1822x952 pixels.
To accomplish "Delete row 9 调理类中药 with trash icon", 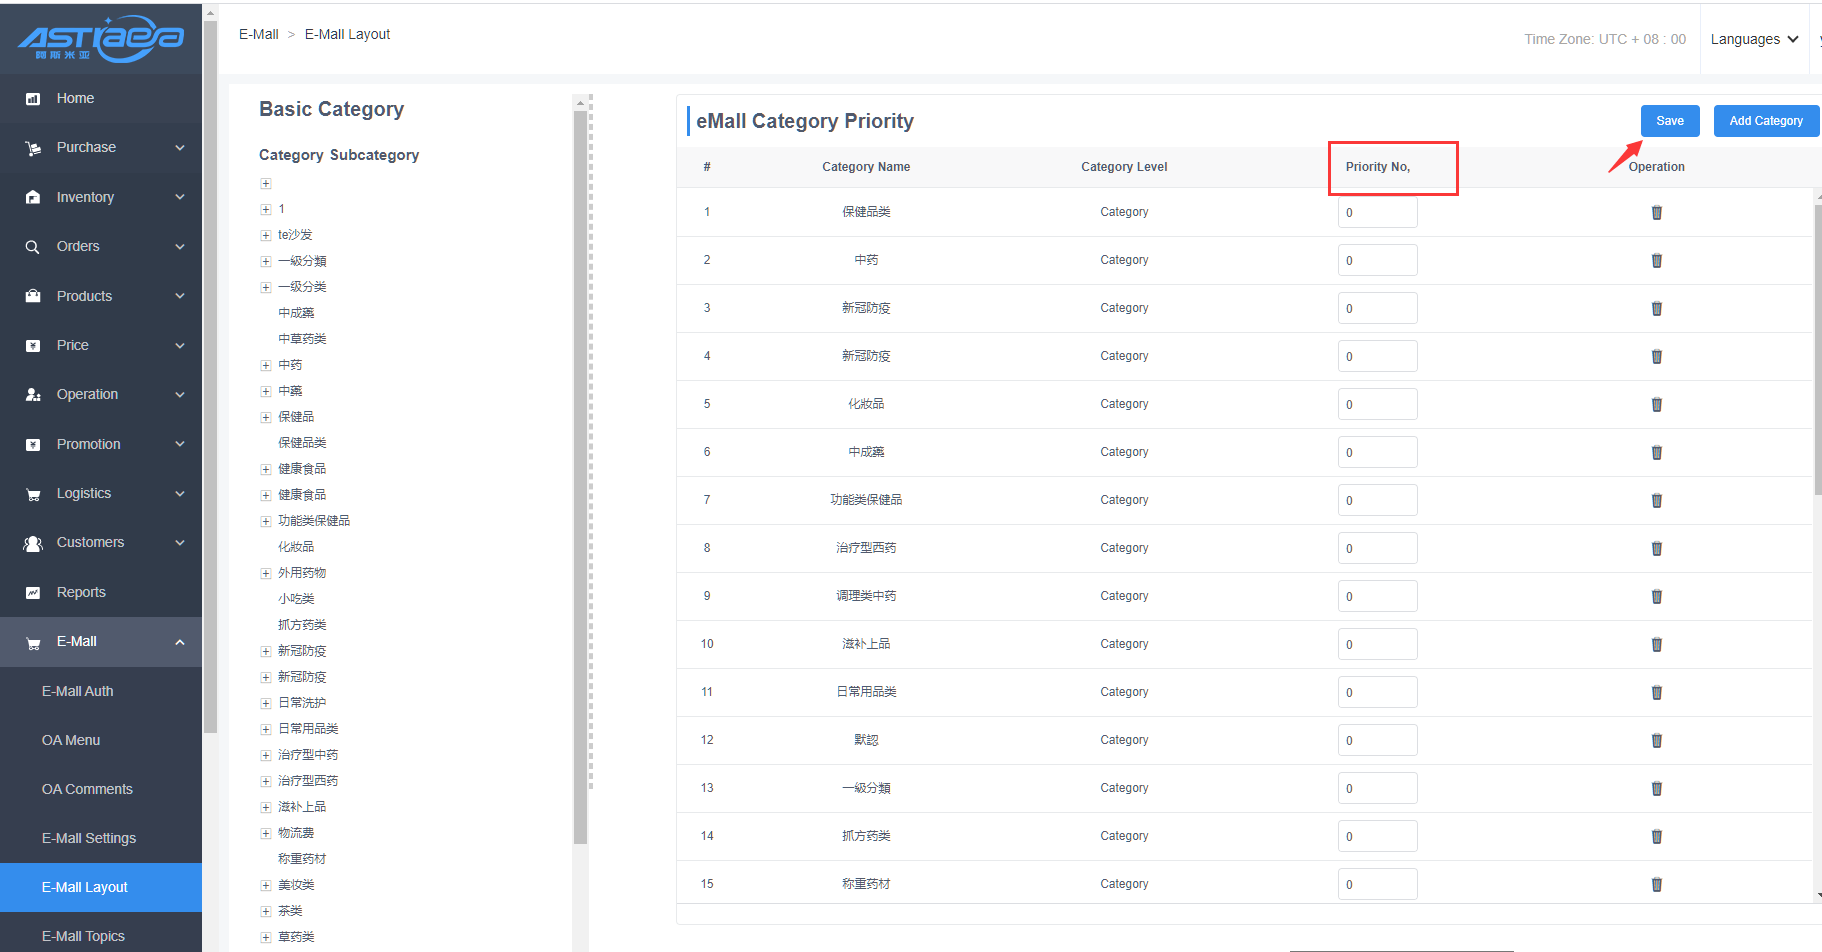I will [1656, 596].
